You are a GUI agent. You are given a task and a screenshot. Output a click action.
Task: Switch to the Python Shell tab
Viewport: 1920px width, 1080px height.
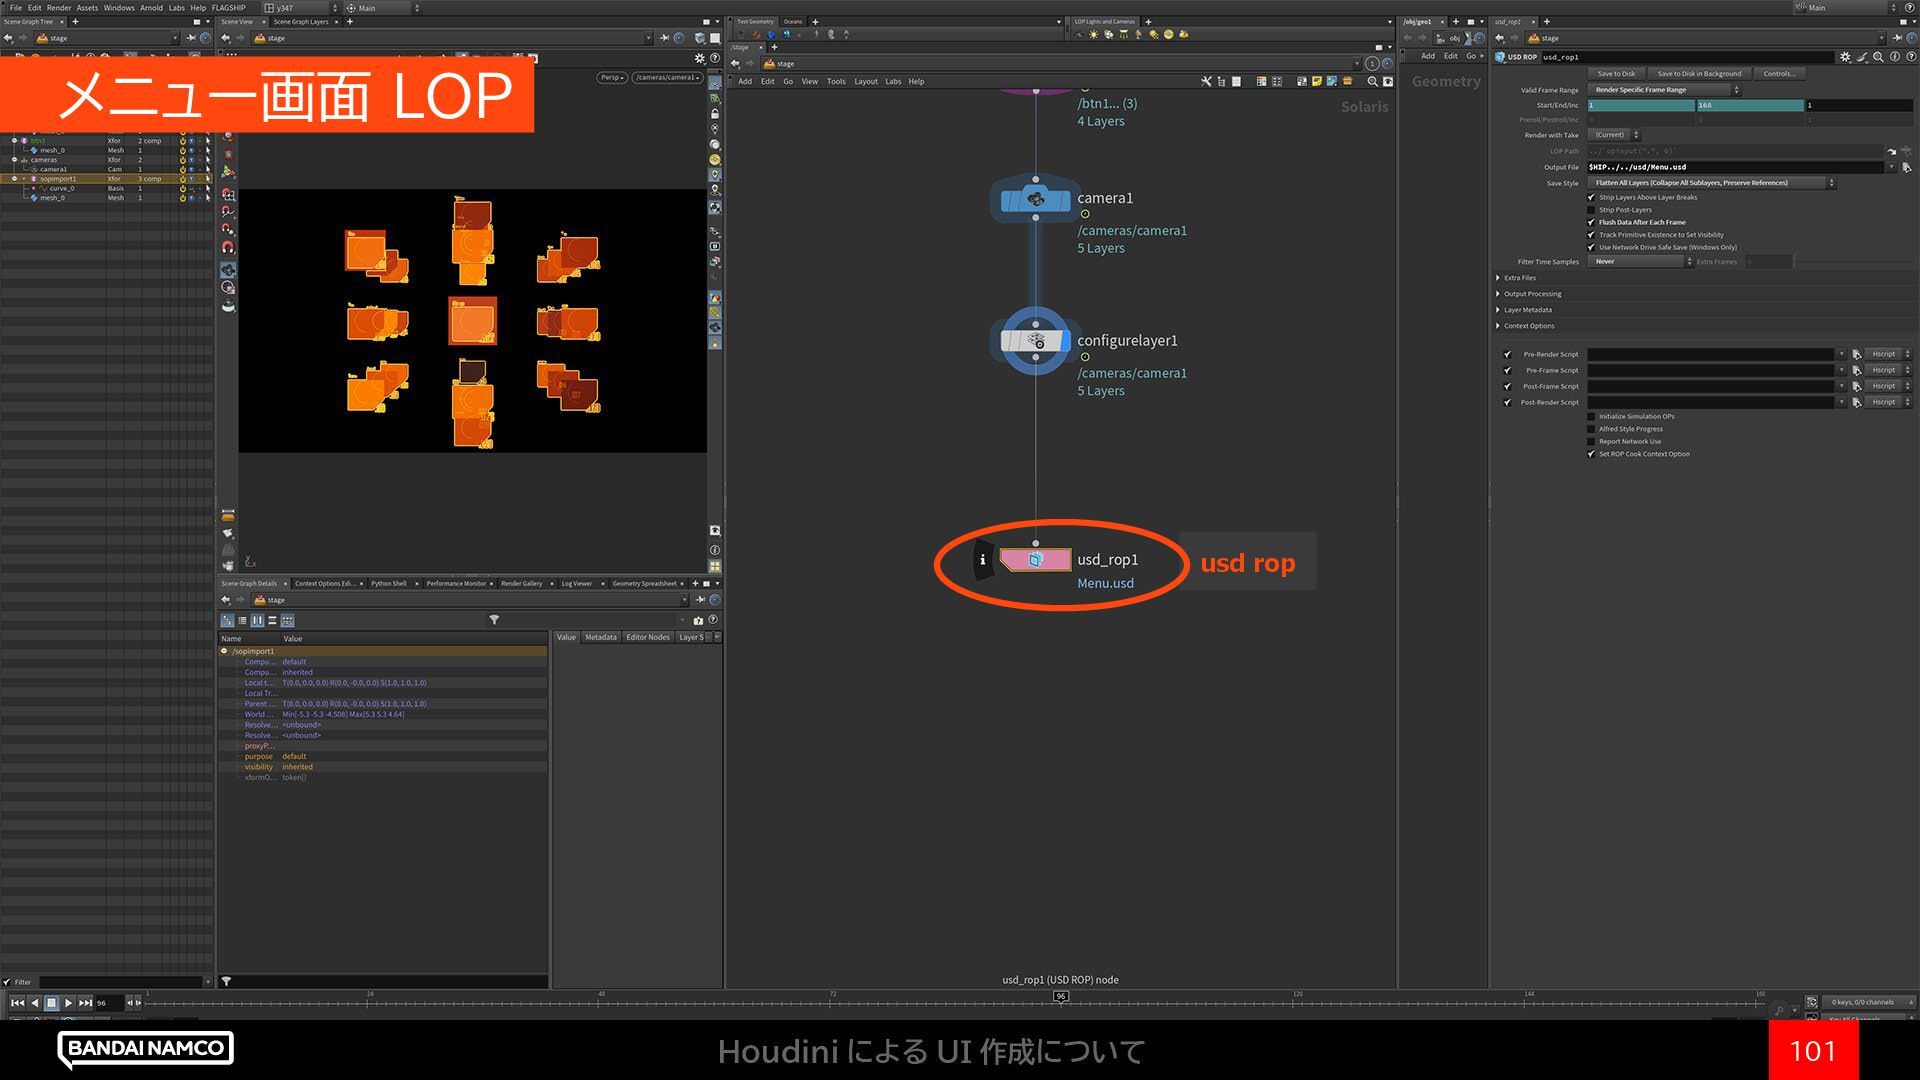388,583
